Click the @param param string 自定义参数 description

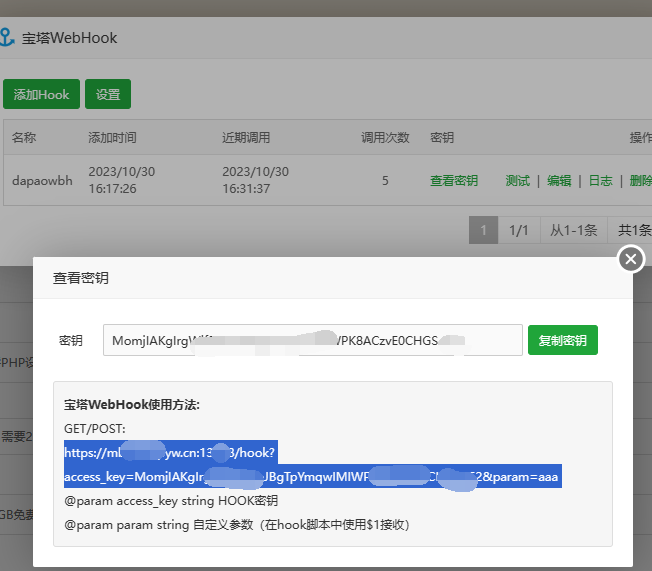click(x=237, y=525)
